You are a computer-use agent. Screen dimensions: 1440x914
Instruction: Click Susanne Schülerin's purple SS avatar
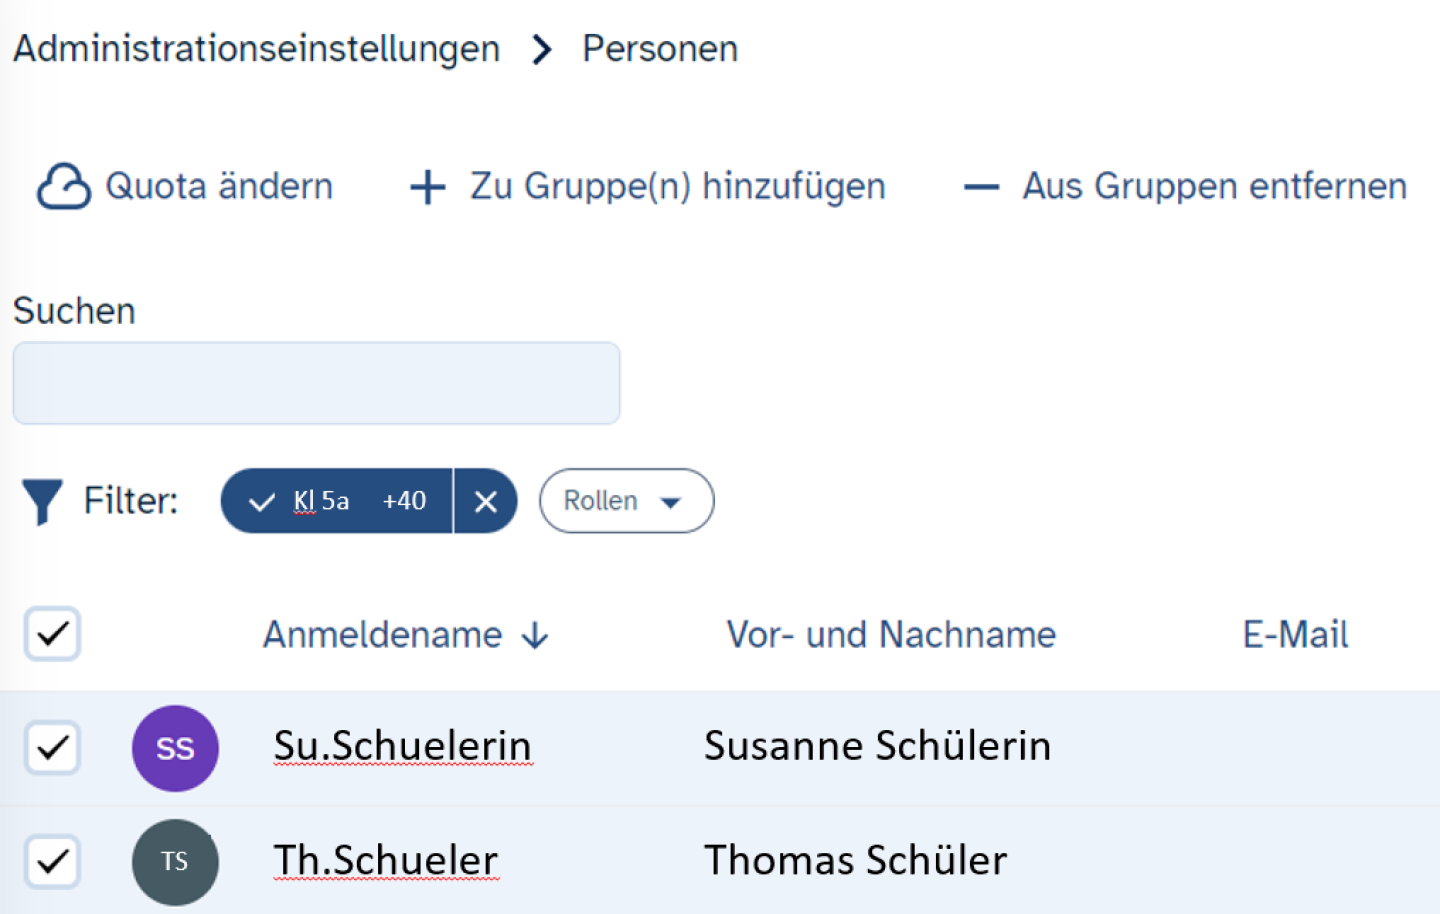pos(175,748)
